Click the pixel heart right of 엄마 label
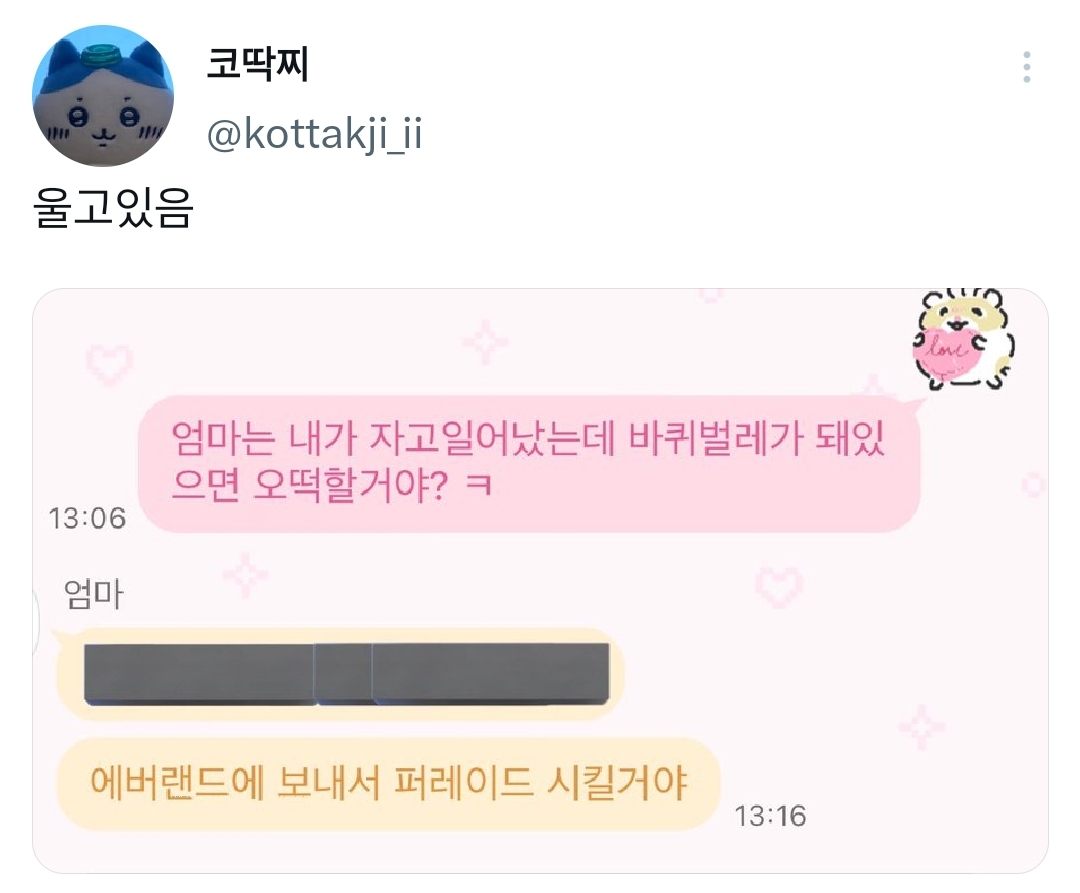Viewport: 1080px width, 893px height. point(780,585)
